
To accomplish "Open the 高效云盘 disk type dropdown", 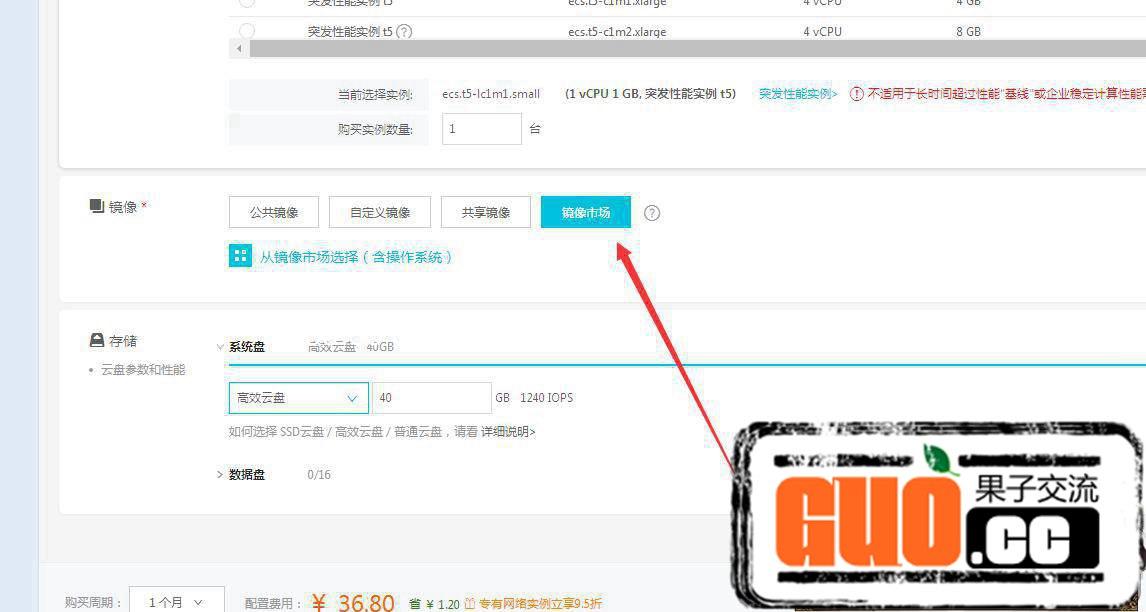I will [298, 398].
